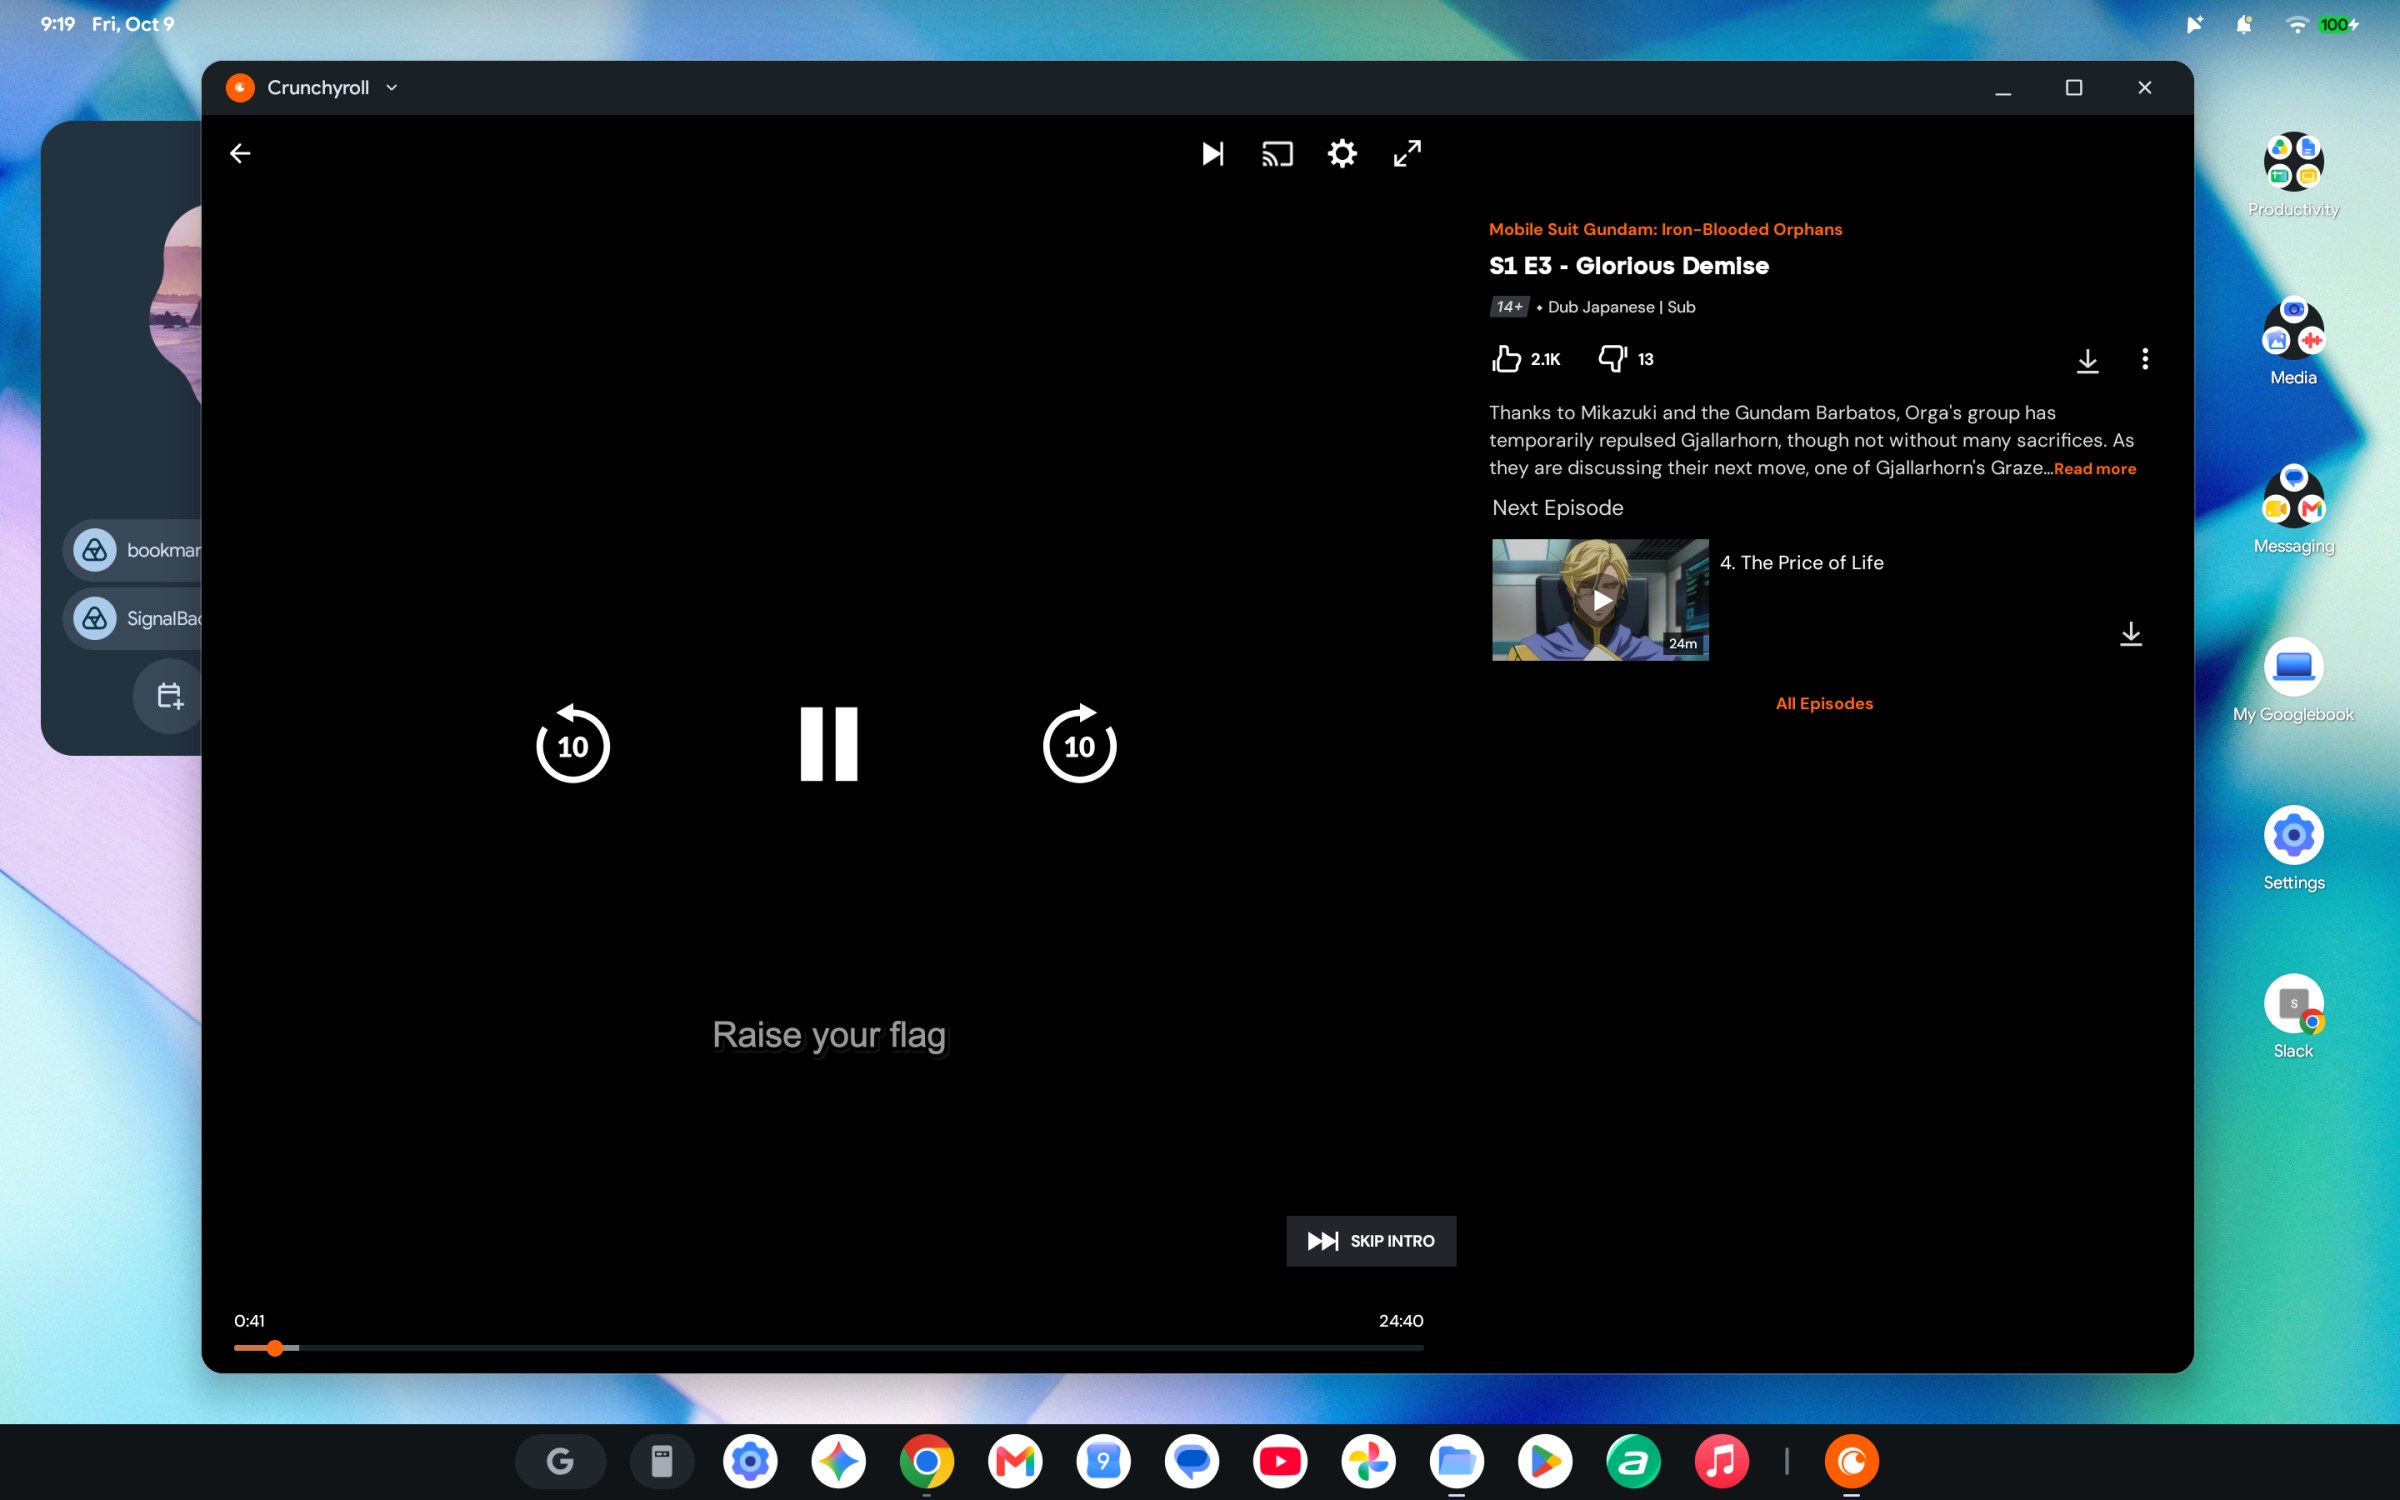Click the video progress seek bar
Screen dimensions: 2400x1500
pyautogui.click(x=828, y=1348)
